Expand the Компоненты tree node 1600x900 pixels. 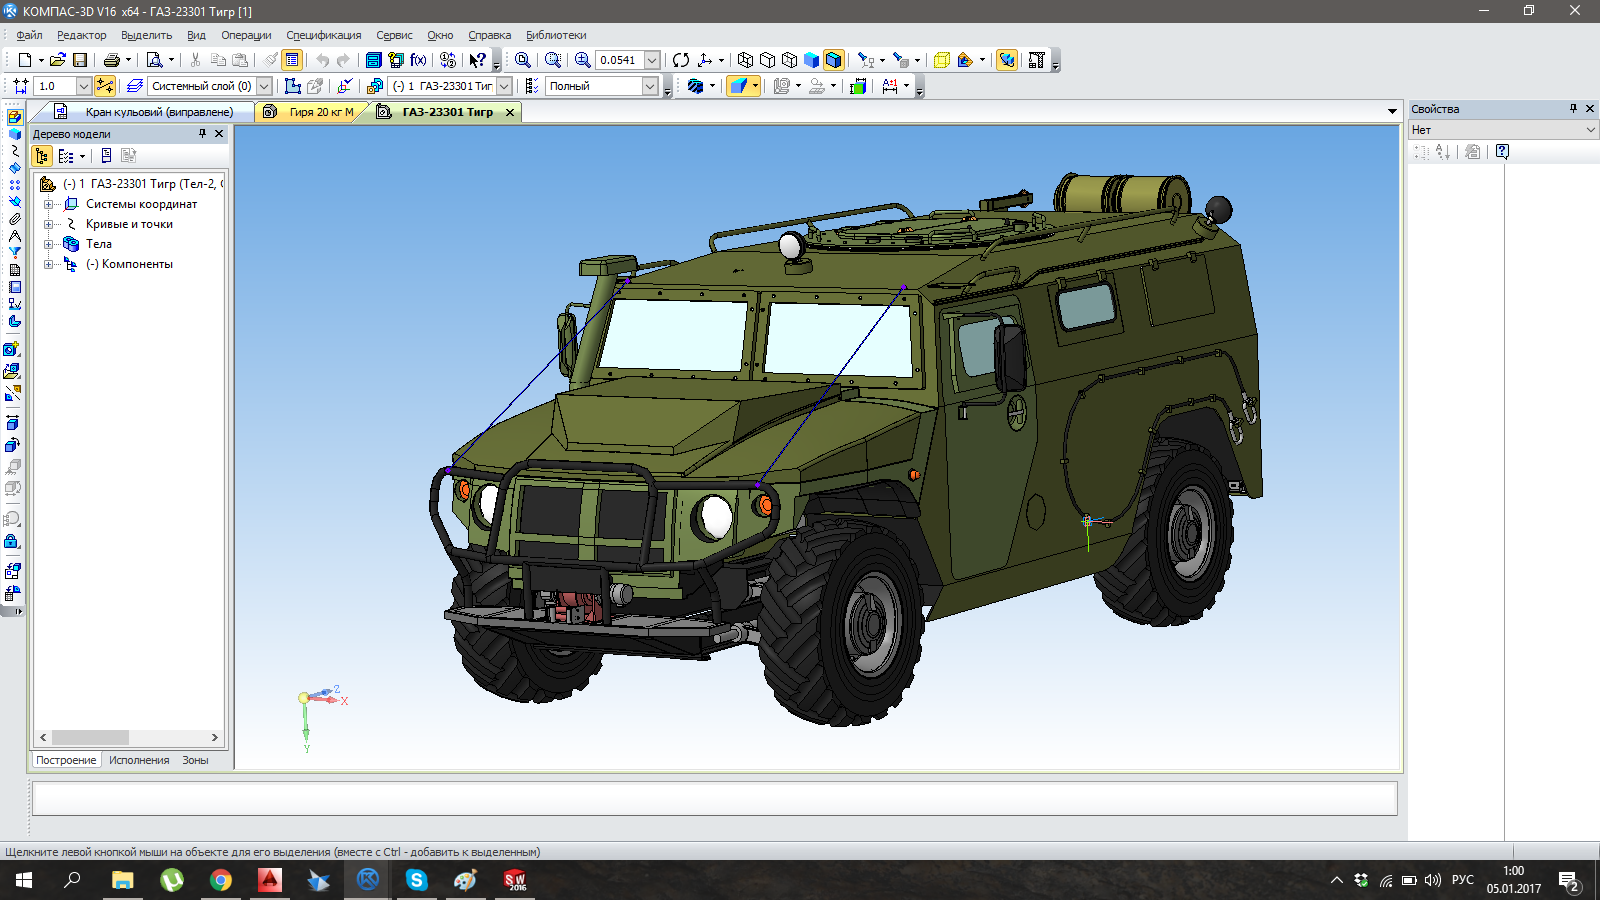[48, 264]
